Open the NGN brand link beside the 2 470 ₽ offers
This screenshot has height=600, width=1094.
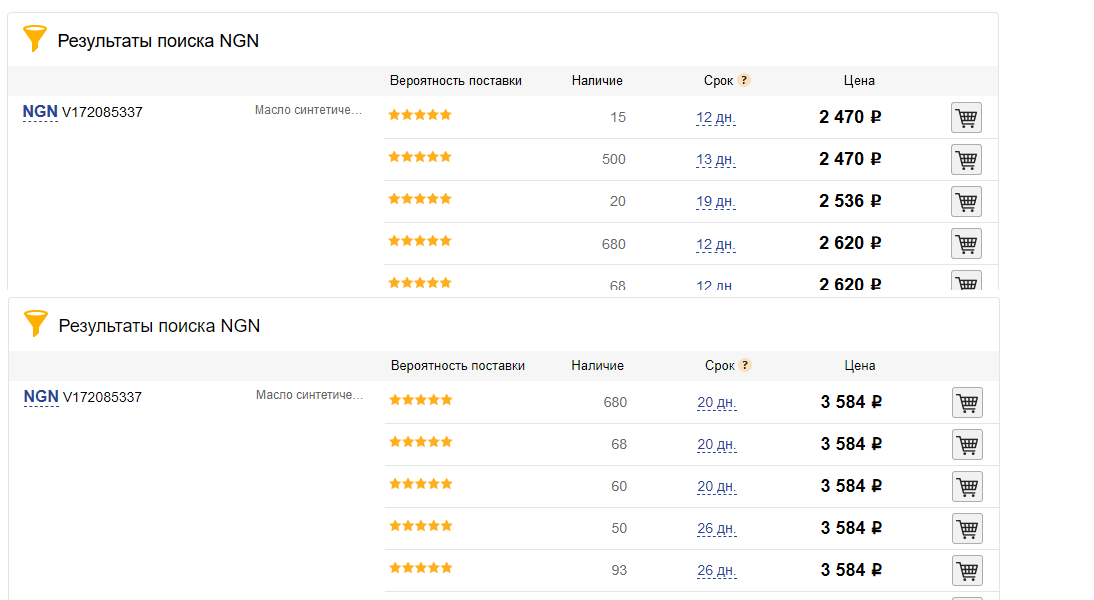click(x=40, y=112)
